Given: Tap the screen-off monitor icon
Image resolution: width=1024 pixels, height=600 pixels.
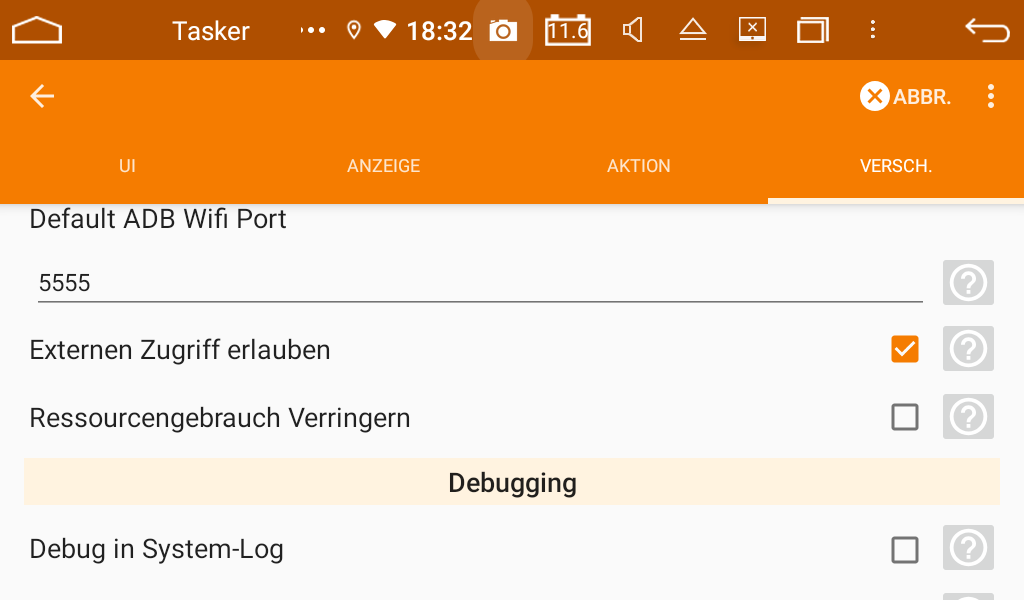Looking at the screenshot, I should tap(752, 29).
